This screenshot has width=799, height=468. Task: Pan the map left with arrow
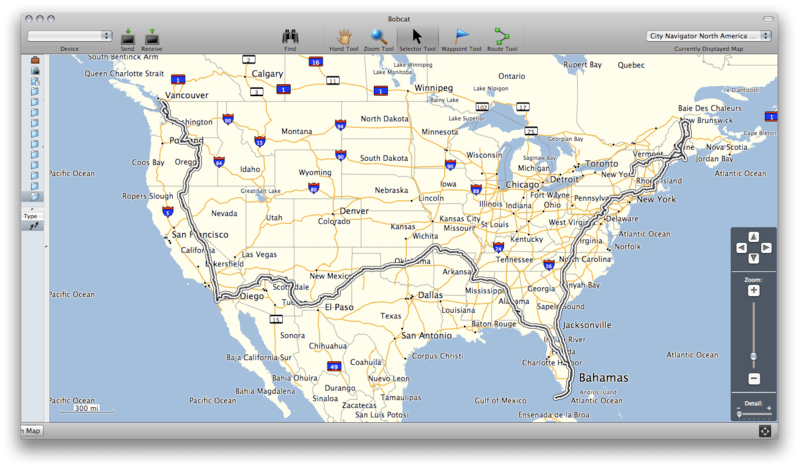coord(742,248)
